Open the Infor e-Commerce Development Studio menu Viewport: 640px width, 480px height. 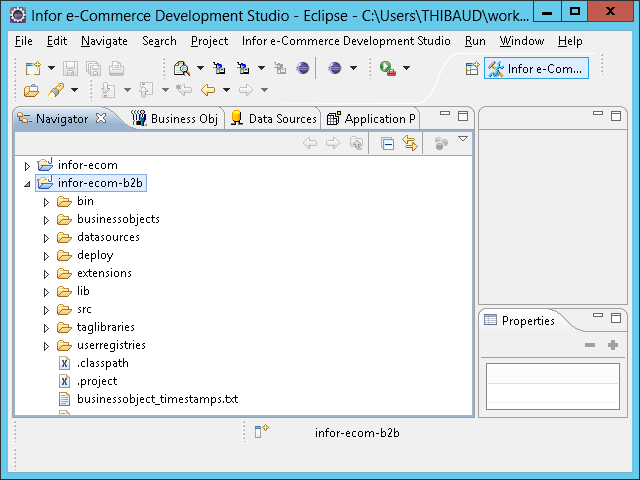pos(346,41)
